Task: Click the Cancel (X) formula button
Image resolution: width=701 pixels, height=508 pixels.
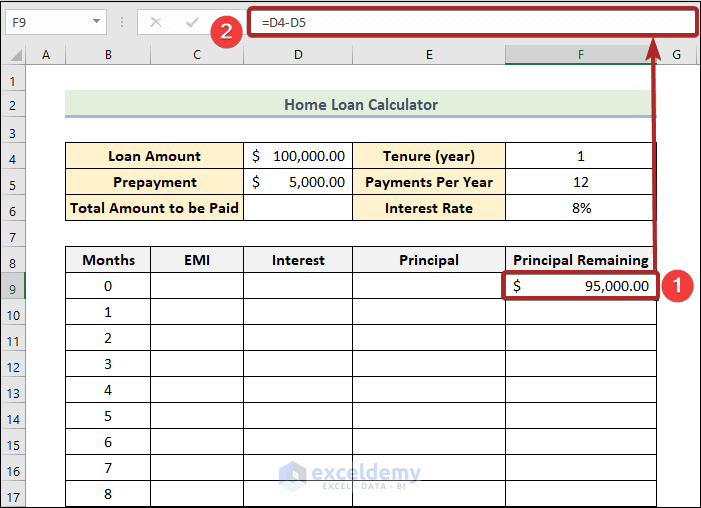Action: pos(156,22)
